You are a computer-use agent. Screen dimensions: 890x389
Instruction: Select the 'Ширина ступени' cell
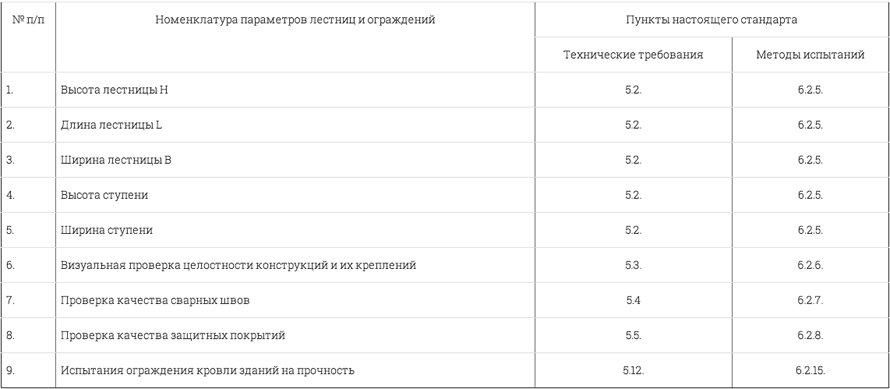point(106,230)
